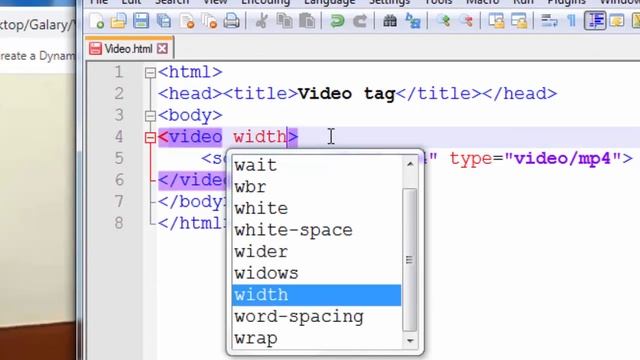Viewport: 640px width, 360px height.
Task: Undo with the green arrow icon
Action: pos(337,20)
